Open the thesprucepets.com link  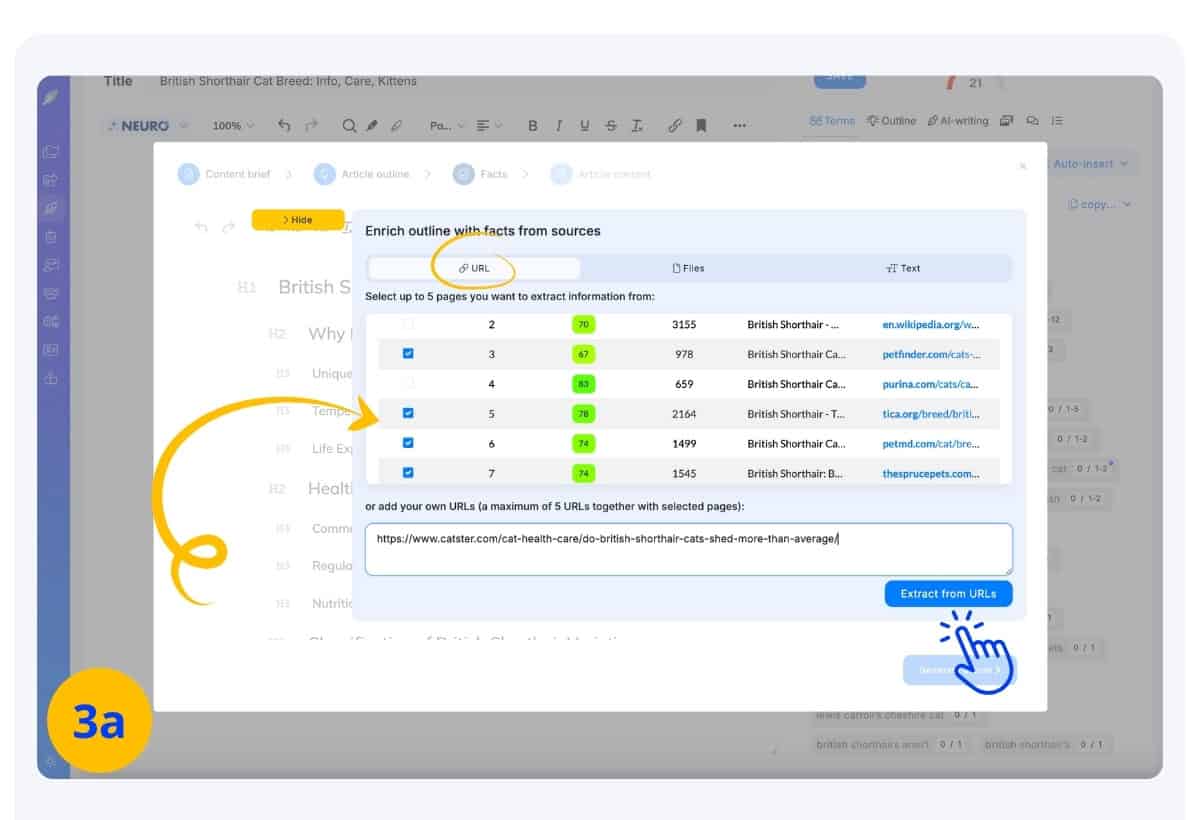(x=931, y=474)
